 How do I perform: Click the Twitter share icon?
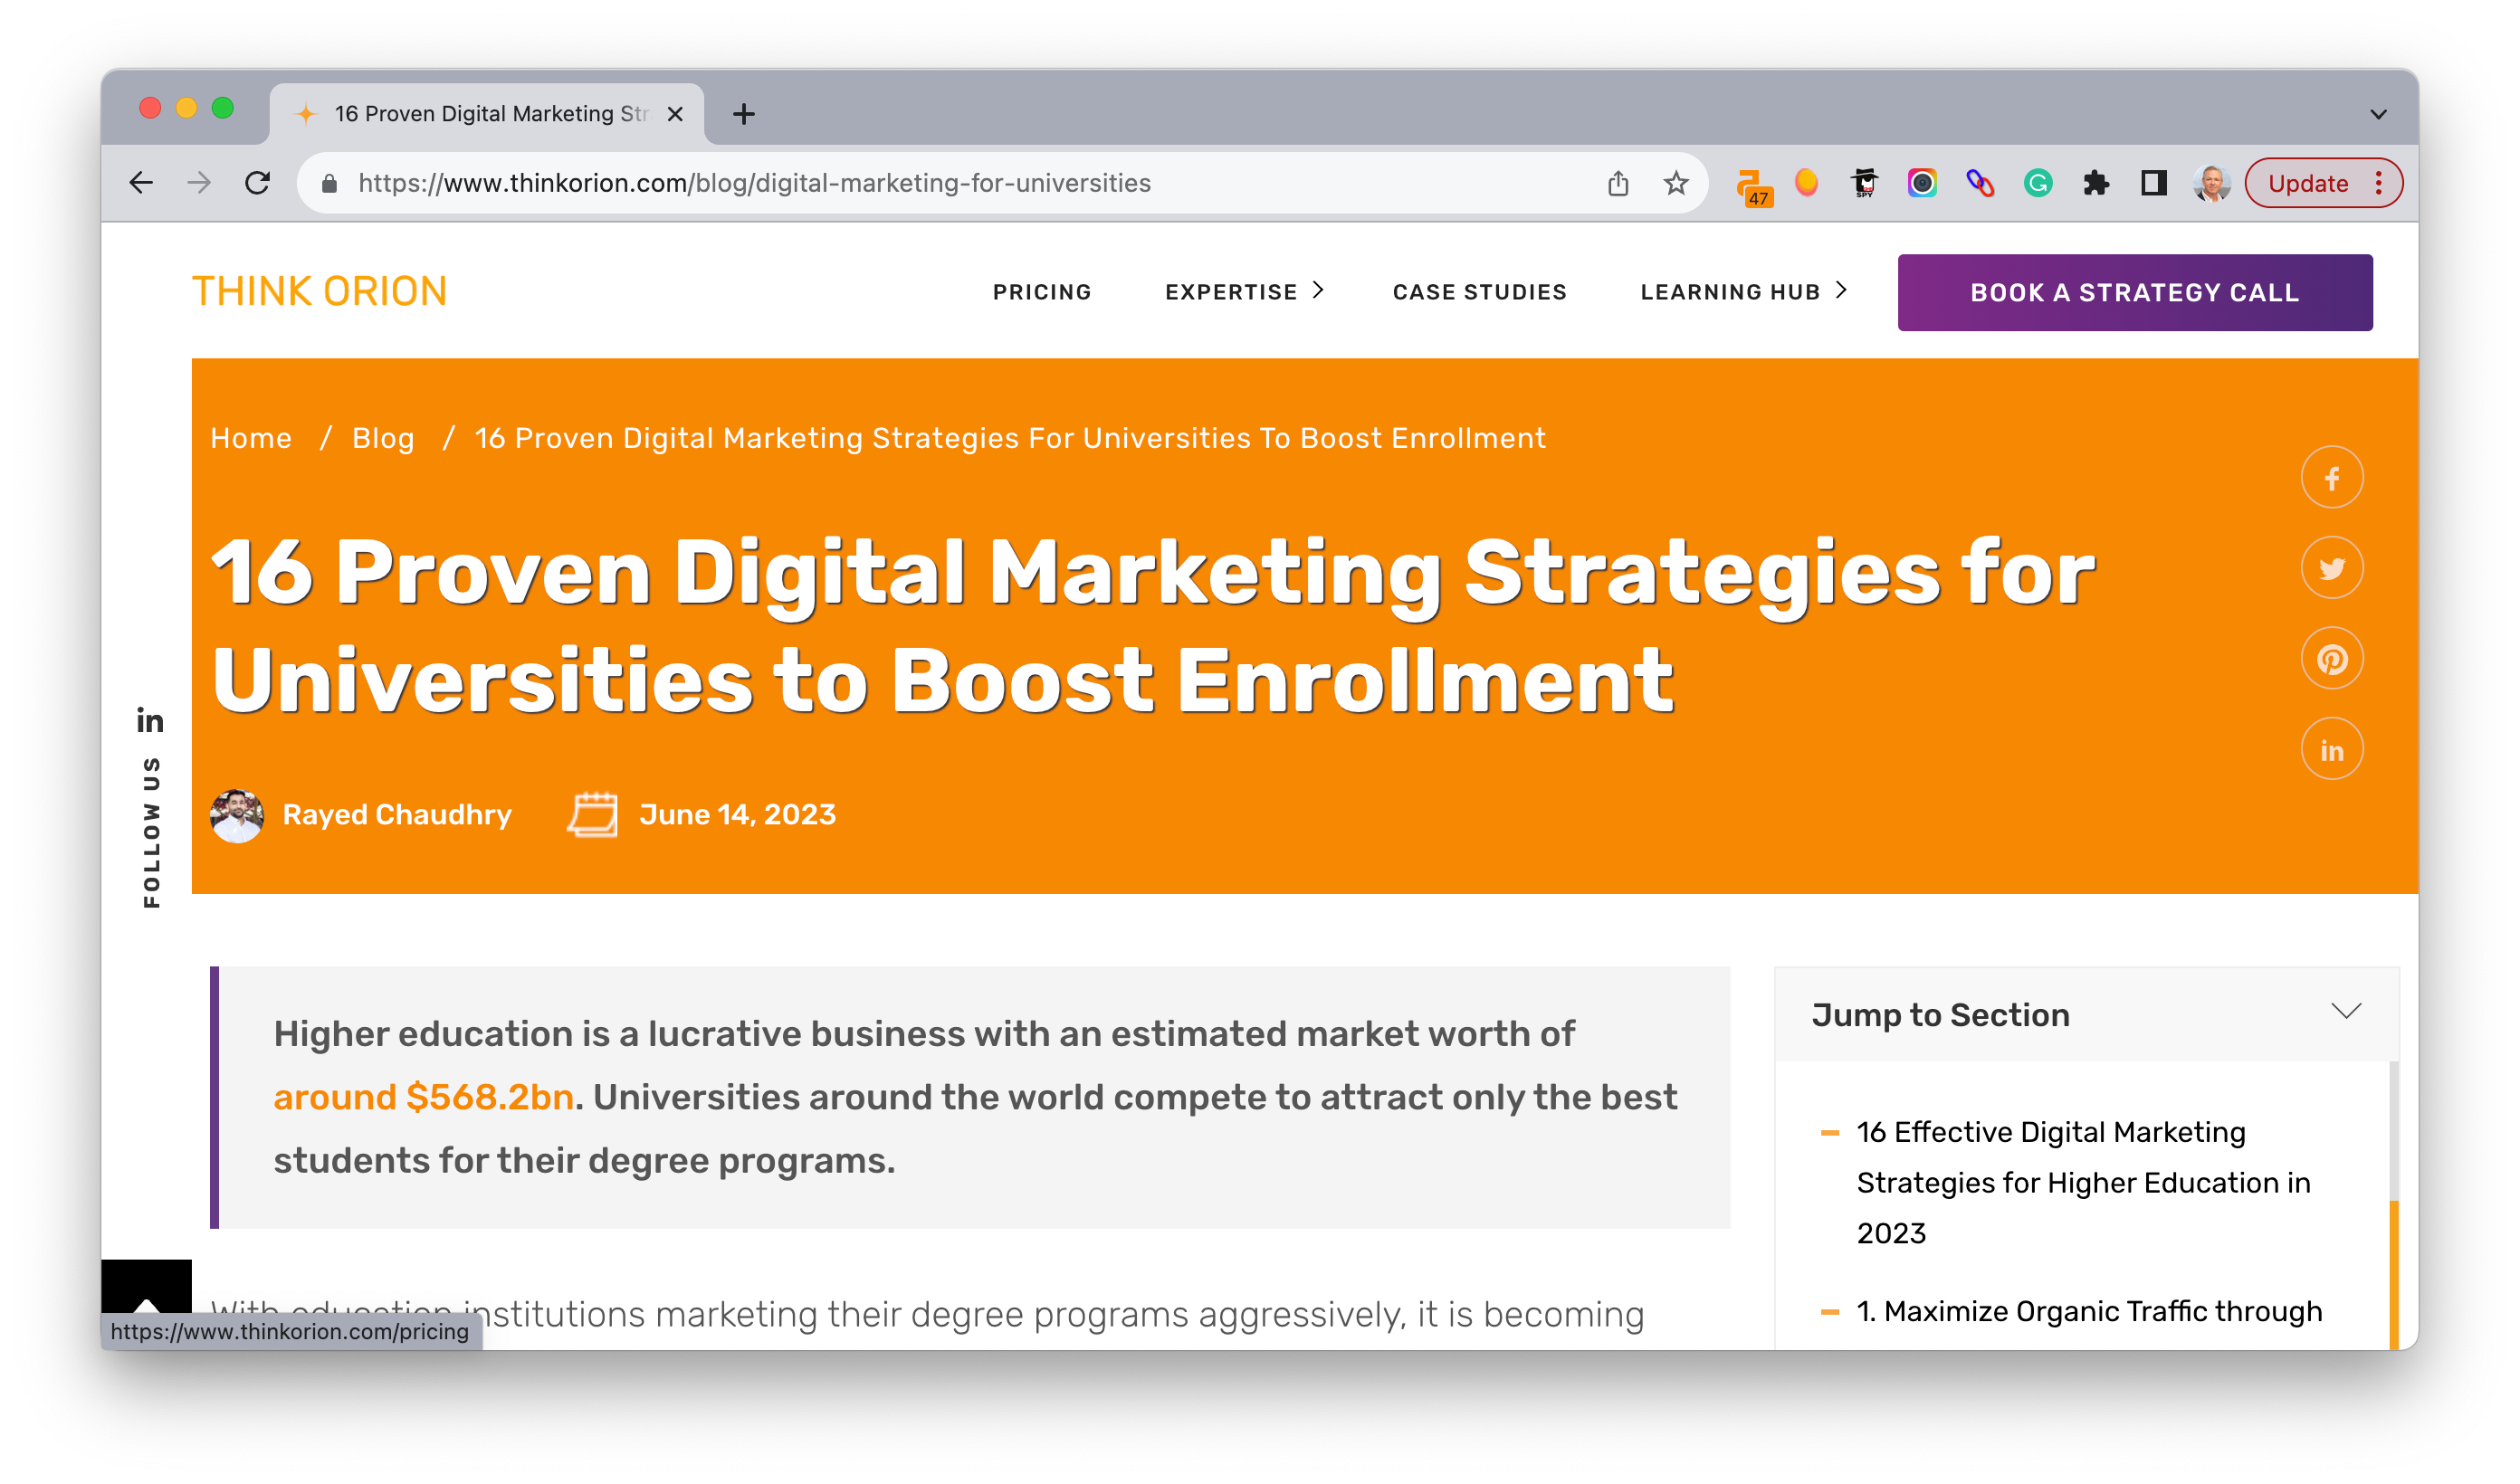click(x=2331, y=568)
